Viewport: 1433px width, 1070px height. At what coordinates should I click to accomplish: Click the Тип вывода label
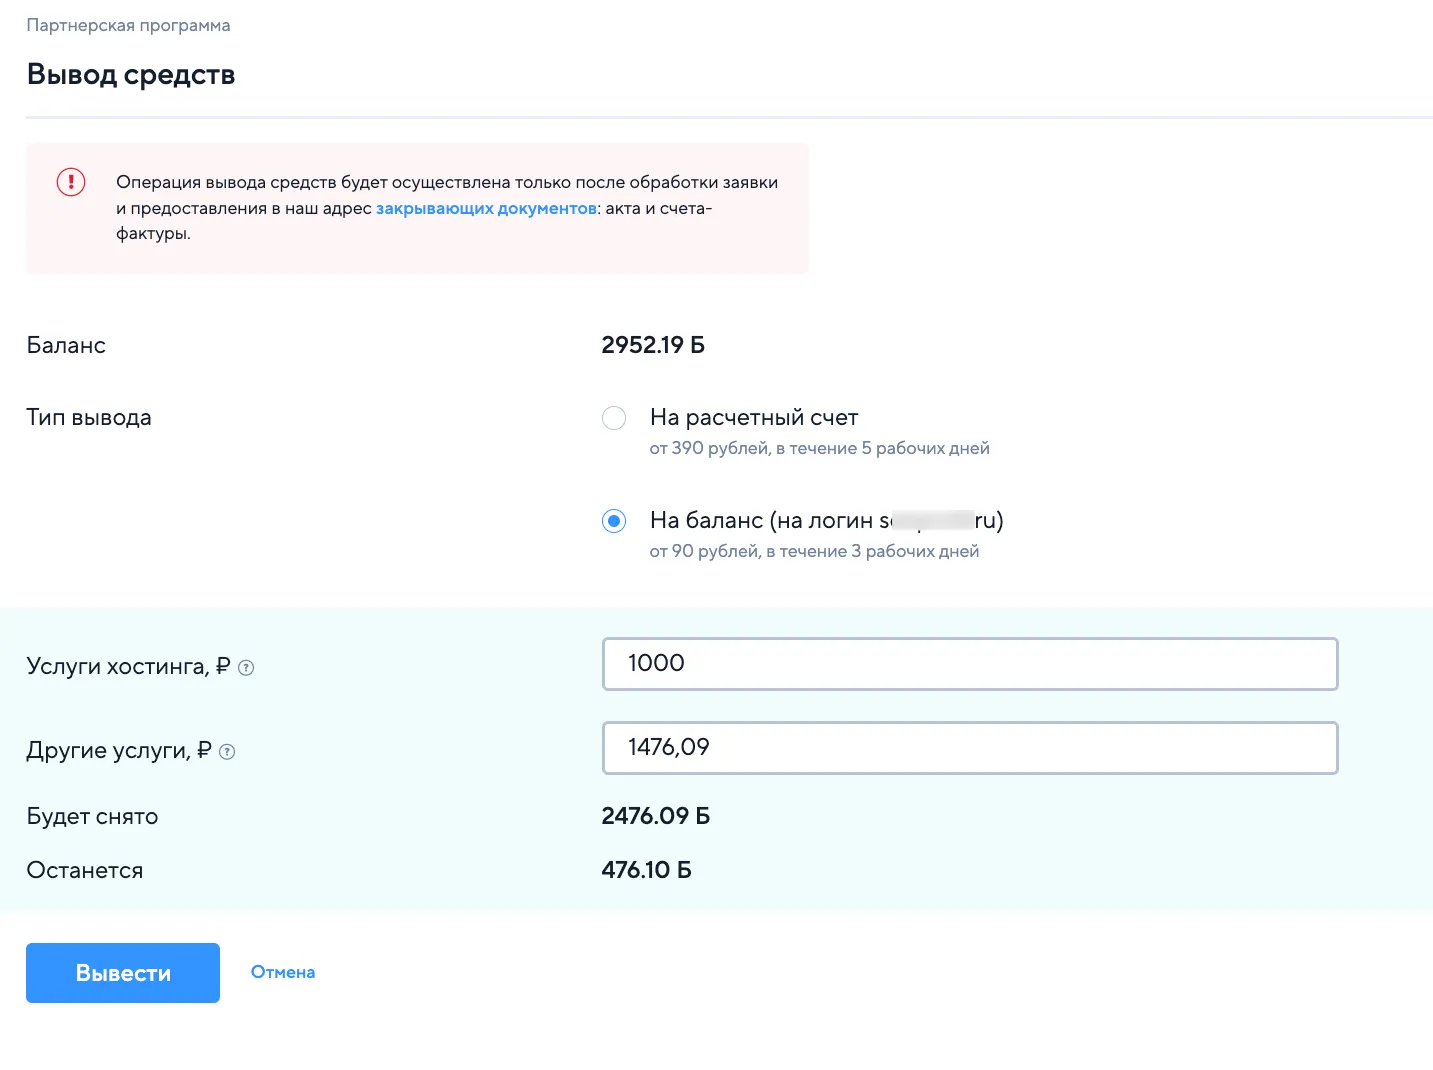pos(89,418)
